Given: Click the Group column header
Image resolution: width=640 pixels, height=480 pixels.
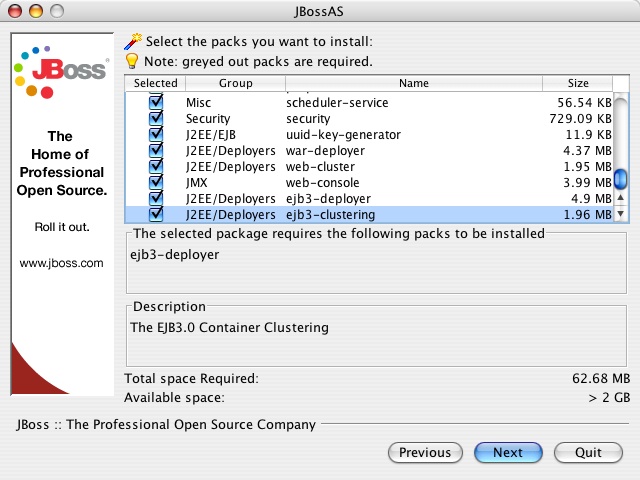Looking at the screenshot, I should tap(236, 83).
